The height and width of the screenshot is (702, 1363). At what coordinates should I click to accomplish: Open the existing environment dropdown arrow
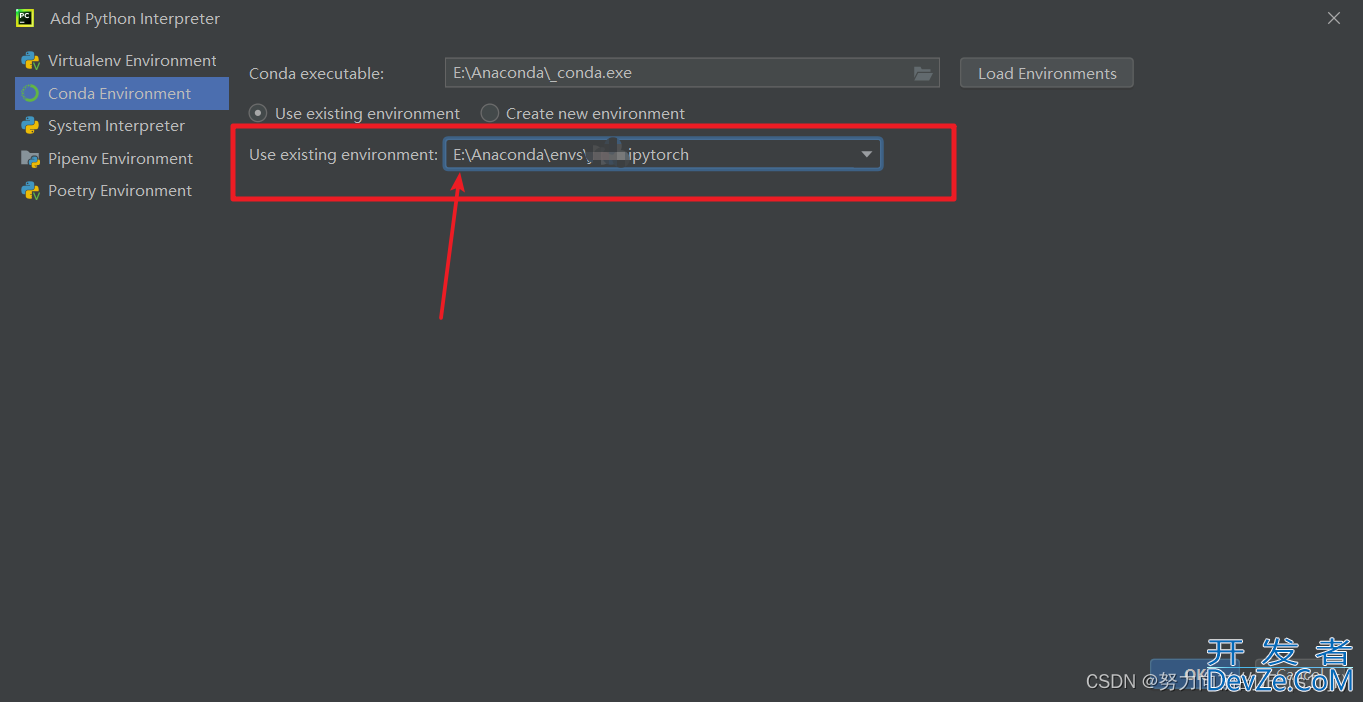tap(866, 154)
